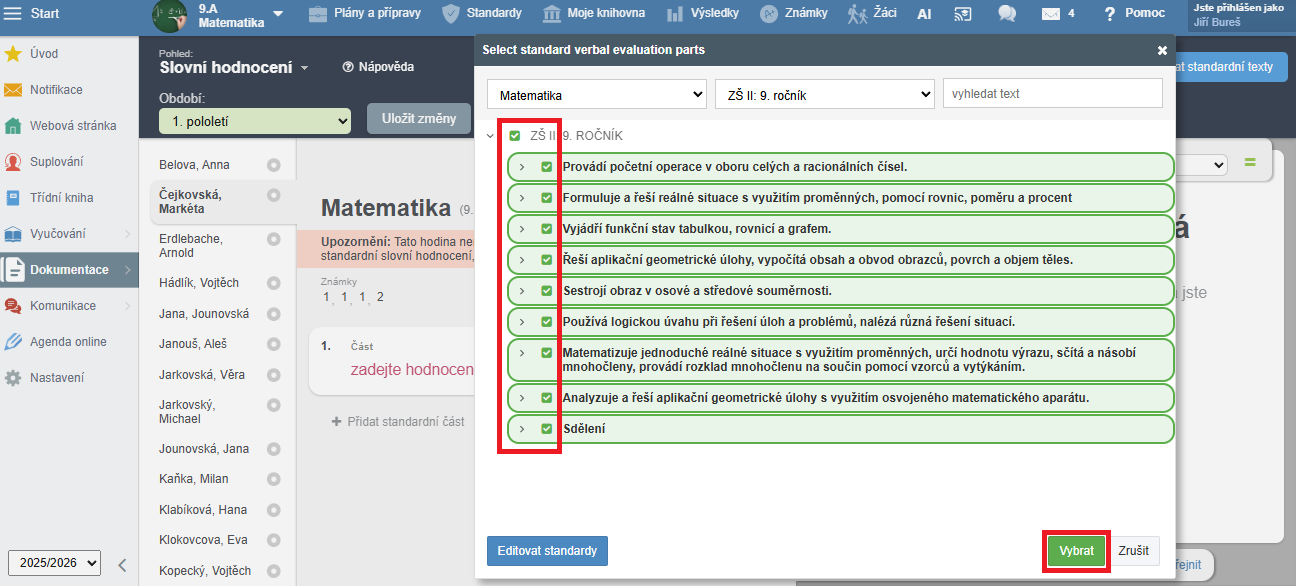Open the Plány a přípravy menu
The height and width of the screenshot is (586, 1296).
click(x=364, y=13)
